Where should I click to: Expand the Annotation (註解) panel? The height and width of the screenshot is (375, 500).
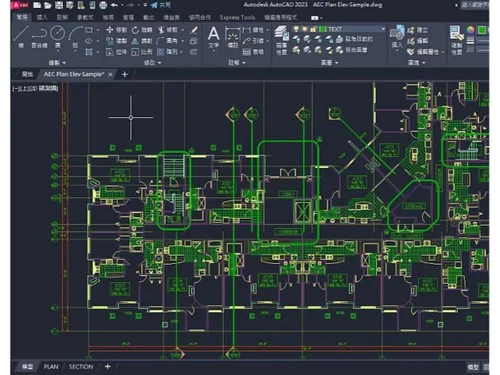pos(237,63)
